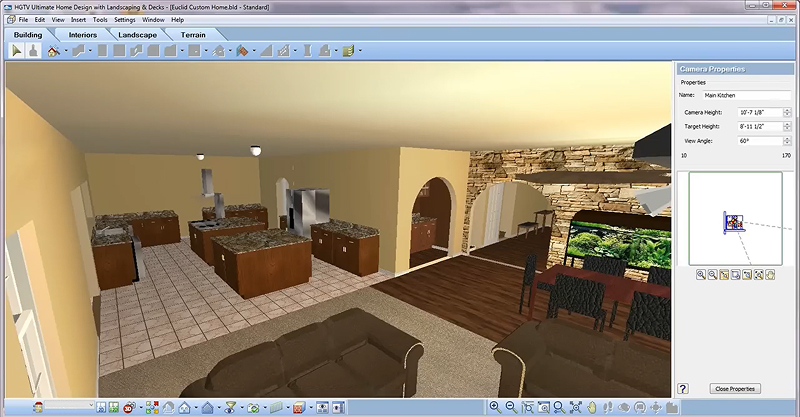Activate the pan hand tool on bottom toolbar

(592, 407)
